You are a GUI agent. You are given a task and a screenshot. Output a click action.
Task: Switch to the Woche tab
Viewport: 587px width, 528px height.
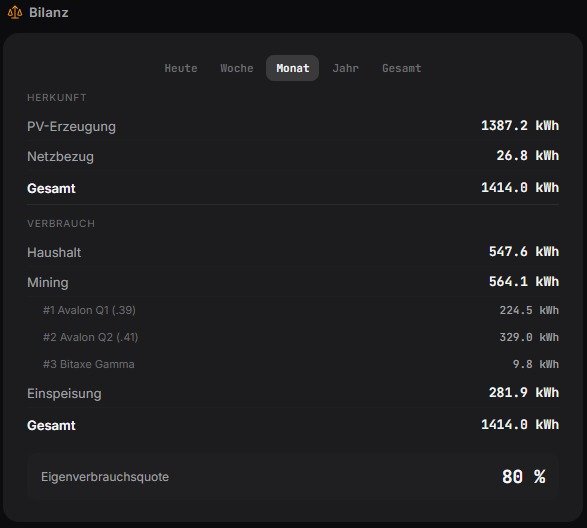(237, 68)
